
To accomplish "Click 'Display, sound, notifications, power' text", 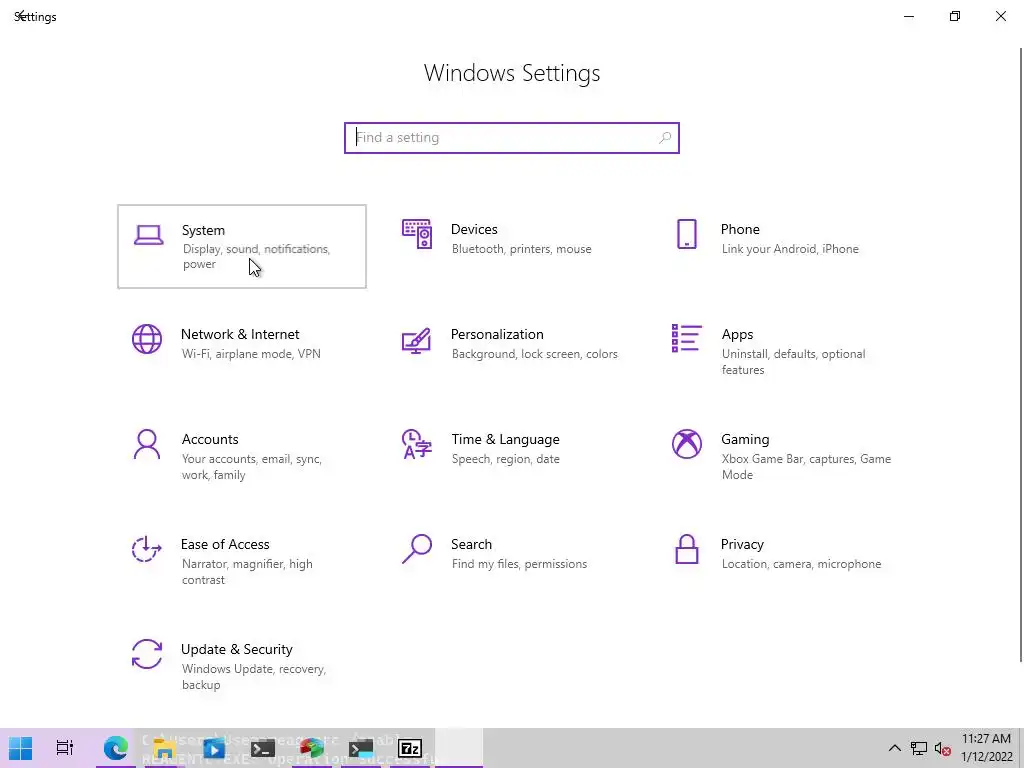I will (257, 257).
